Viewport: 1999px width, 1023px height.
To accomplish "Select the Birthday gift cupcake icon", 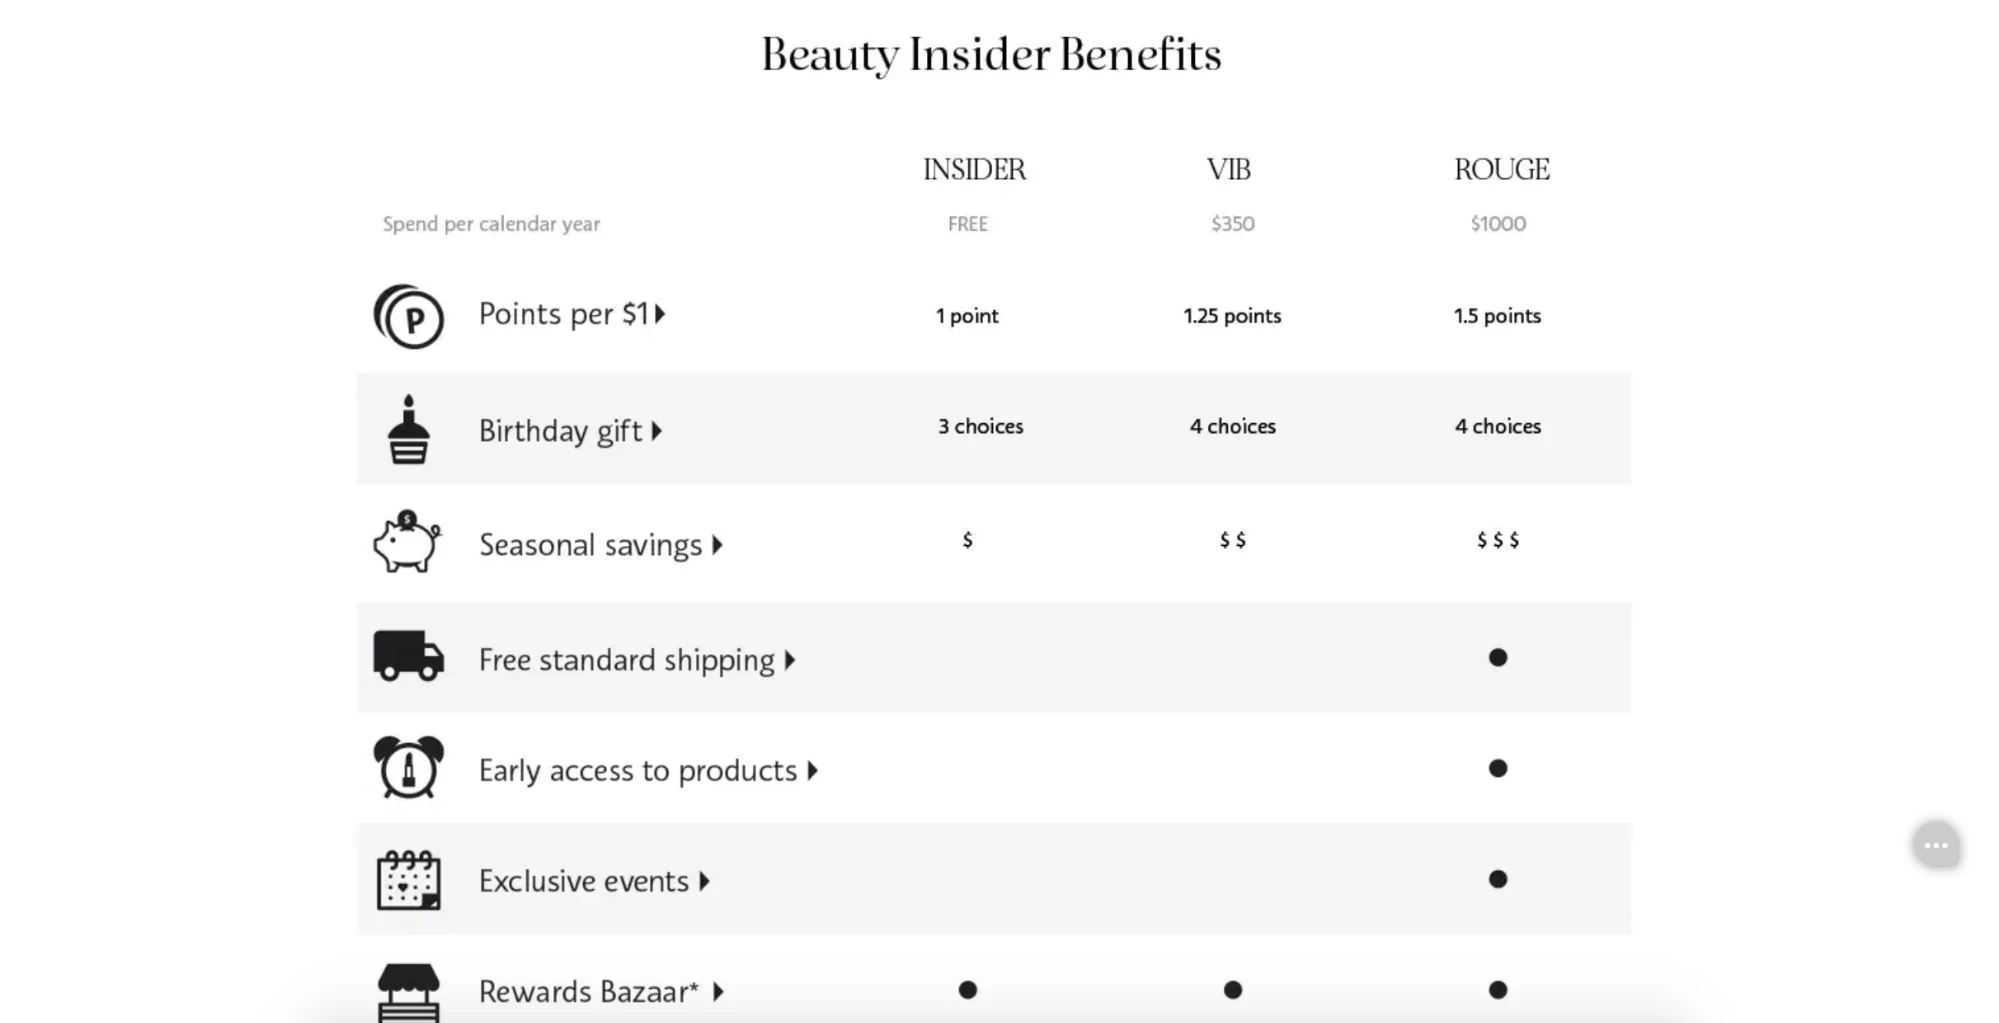I will (x=410, y=431).
